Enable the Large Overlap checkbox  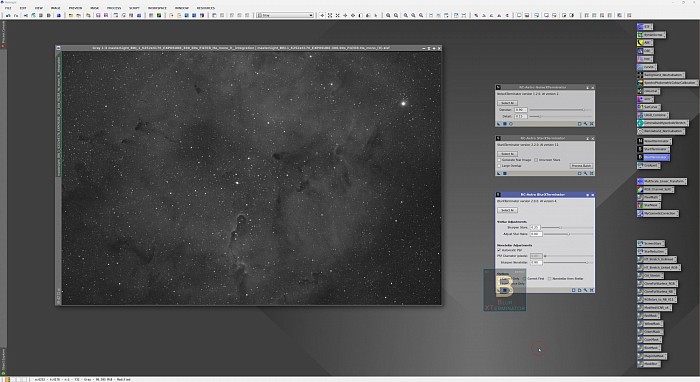(500, 166)
